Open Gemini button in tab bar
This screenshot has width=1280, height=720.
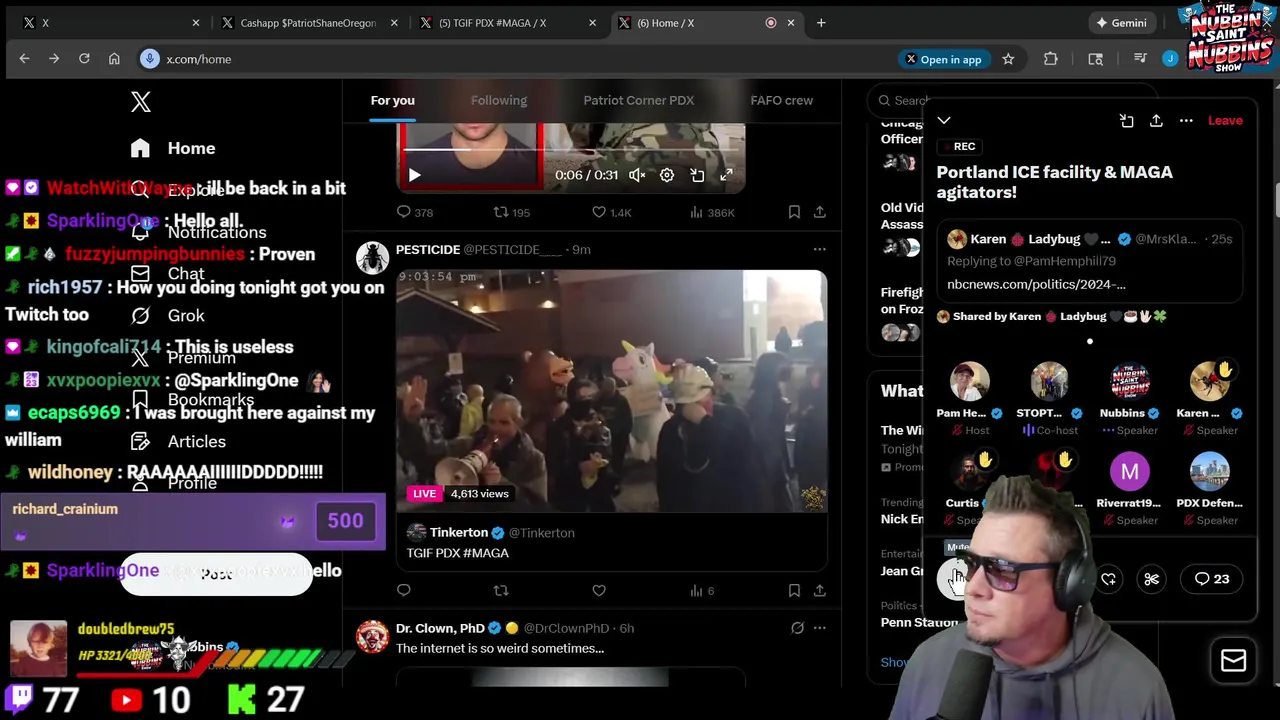pyautogui.click(x=1121, y=23)
